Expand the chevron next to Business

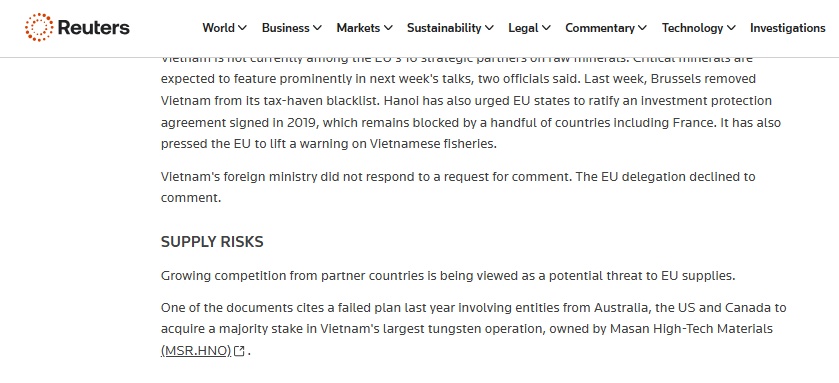[x=317, y=28]
